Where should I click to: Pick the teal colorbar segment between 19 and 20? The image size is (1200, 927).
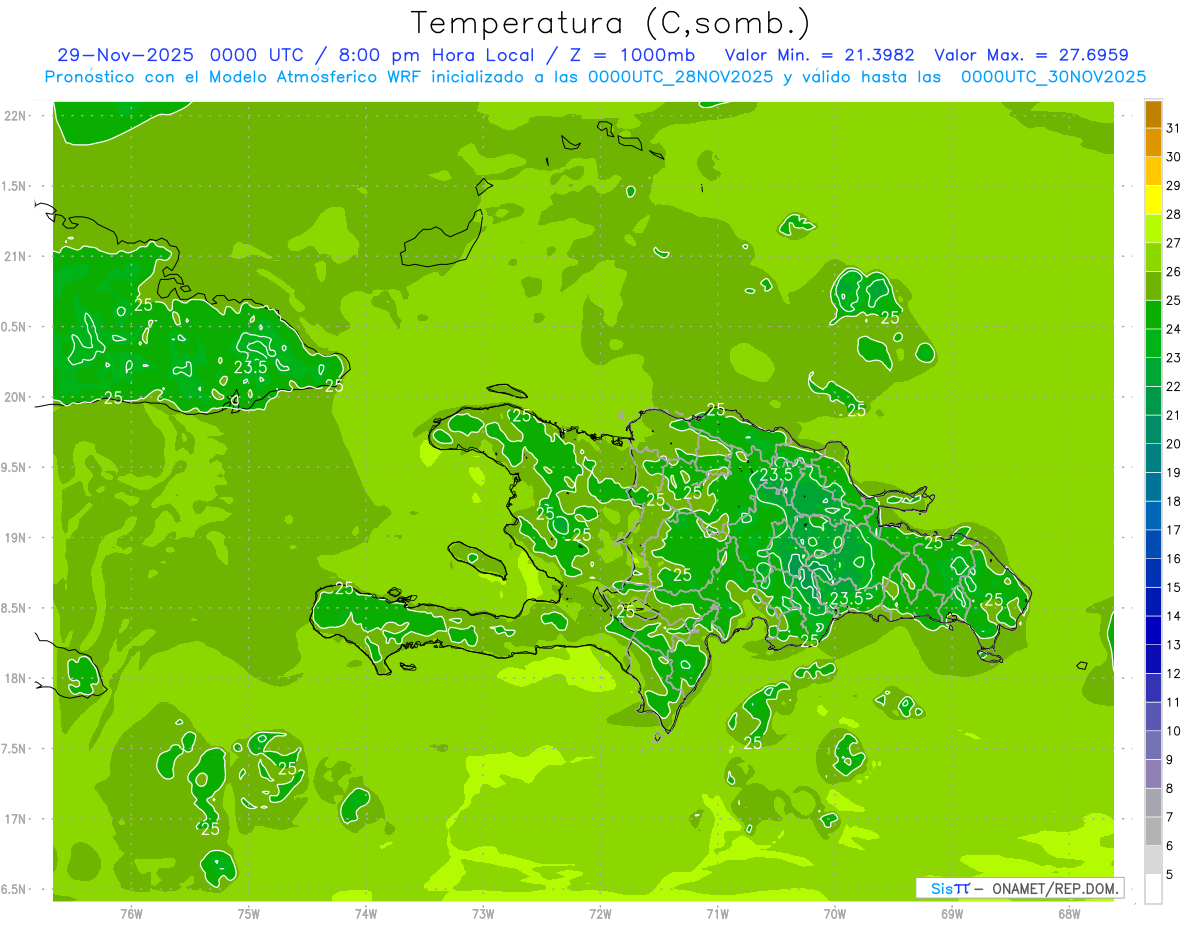(x=1153, y=458)
